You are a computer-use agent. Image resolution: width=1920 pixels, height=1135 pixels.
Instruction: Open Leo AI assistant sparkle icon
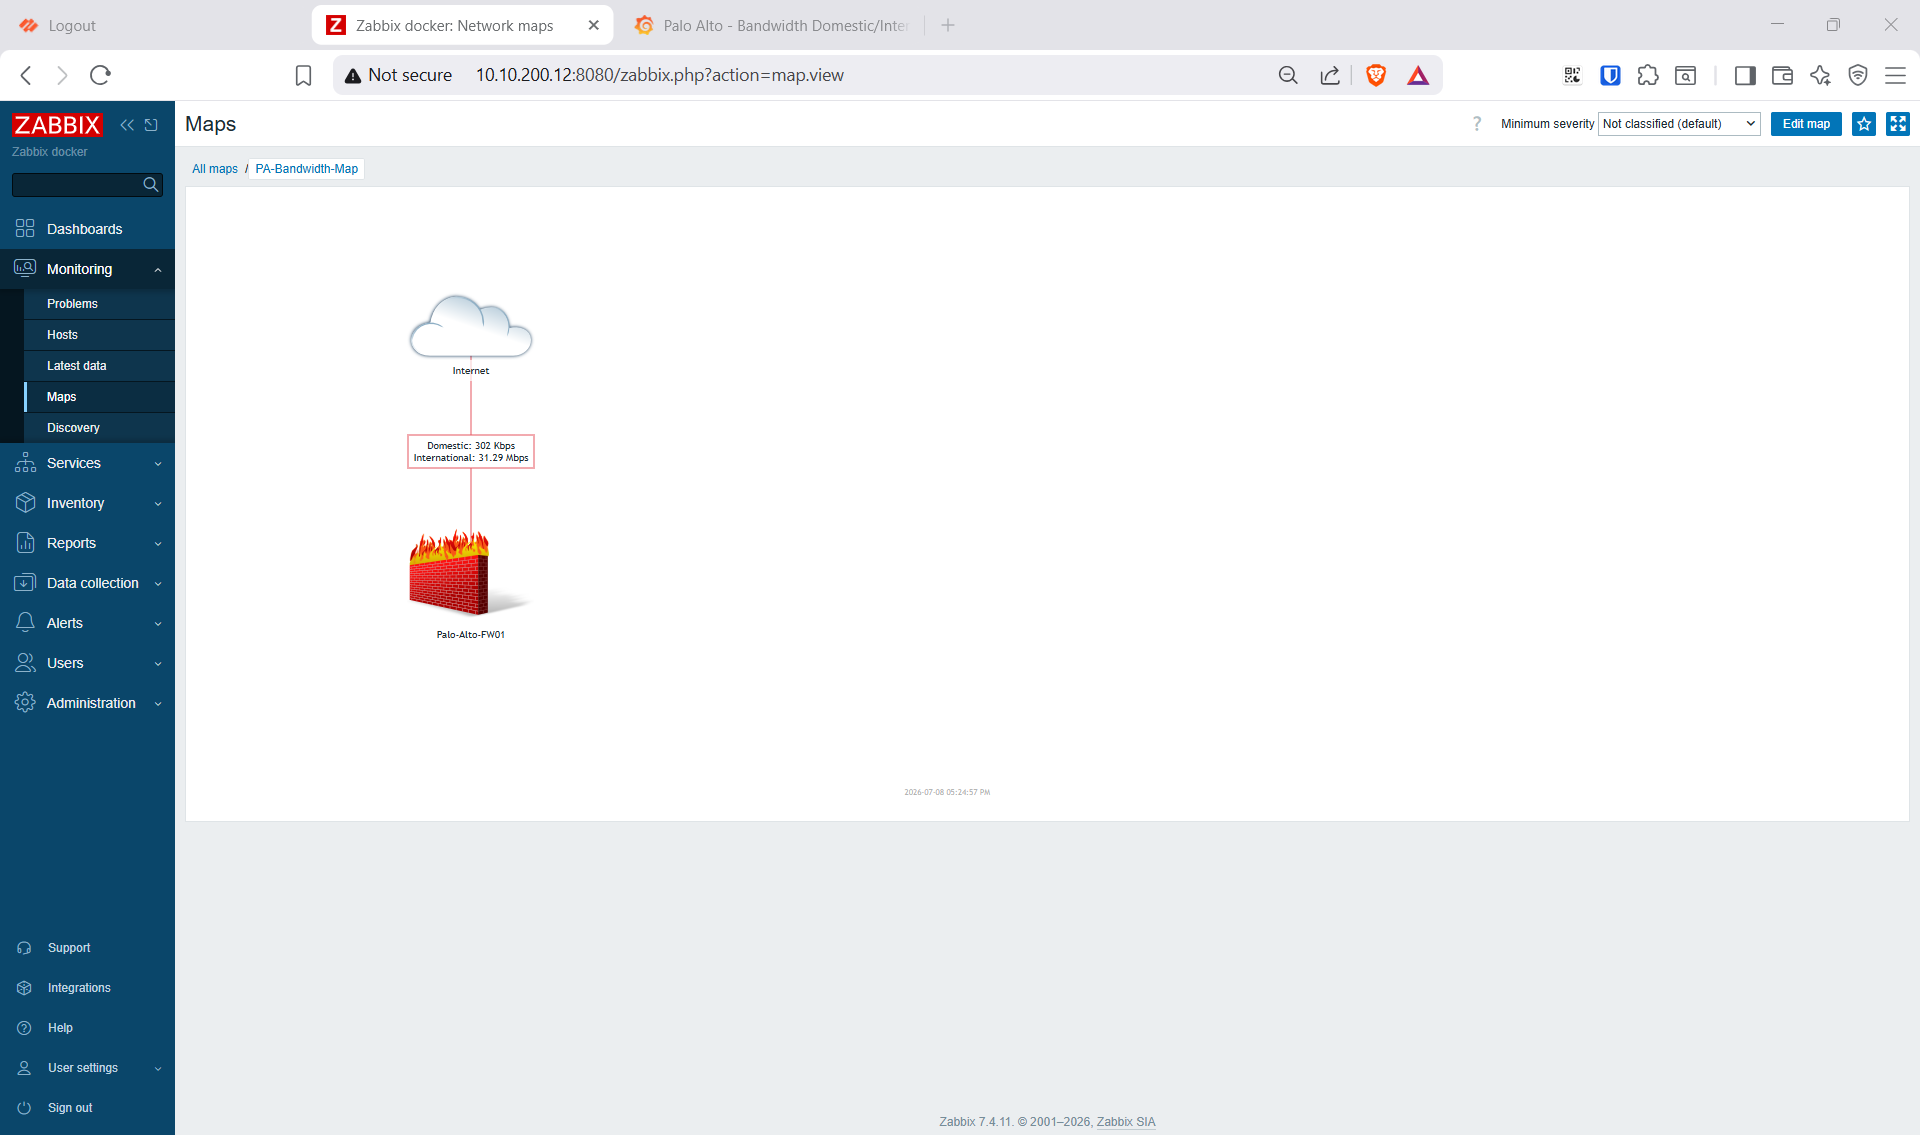click(1820, 75)
